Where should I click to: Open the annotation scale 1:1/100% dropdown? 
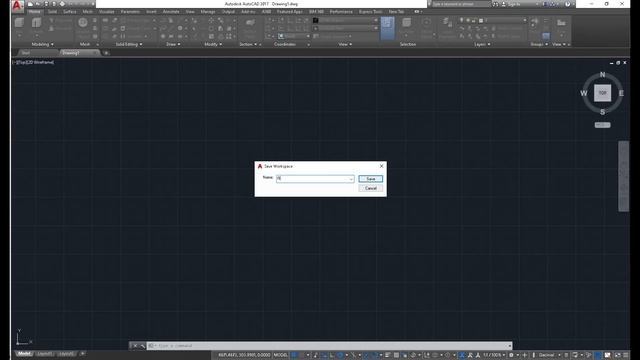click(494, 355)
